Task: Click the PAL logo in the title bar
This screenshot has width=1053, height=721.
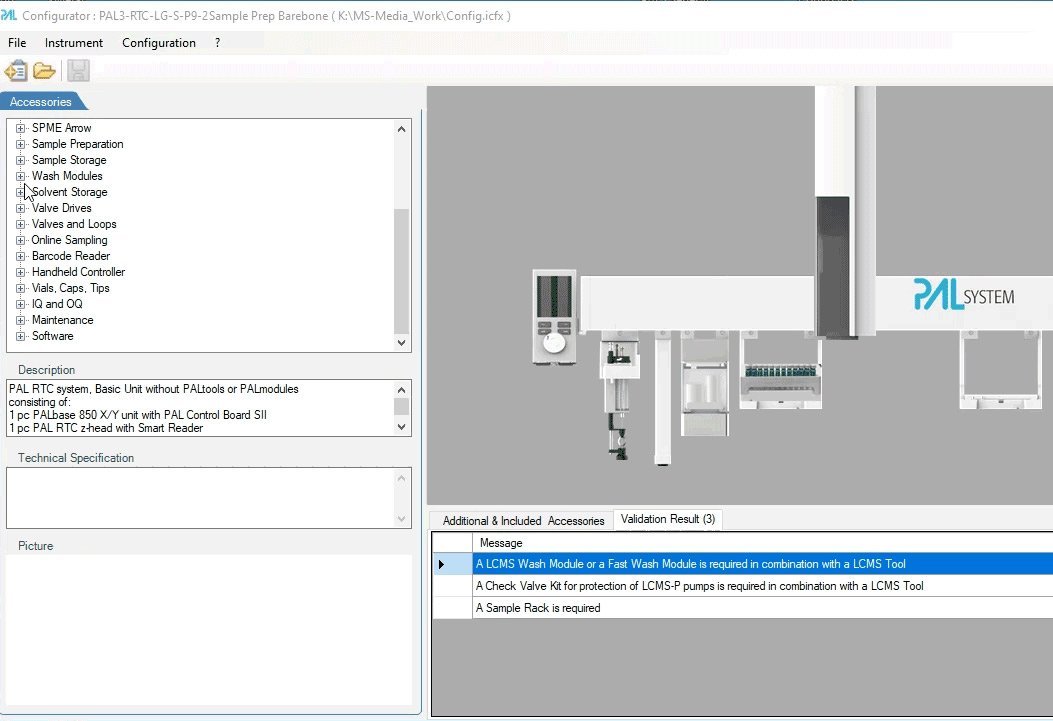Action: pyautogui.click(x=9, y=15)
